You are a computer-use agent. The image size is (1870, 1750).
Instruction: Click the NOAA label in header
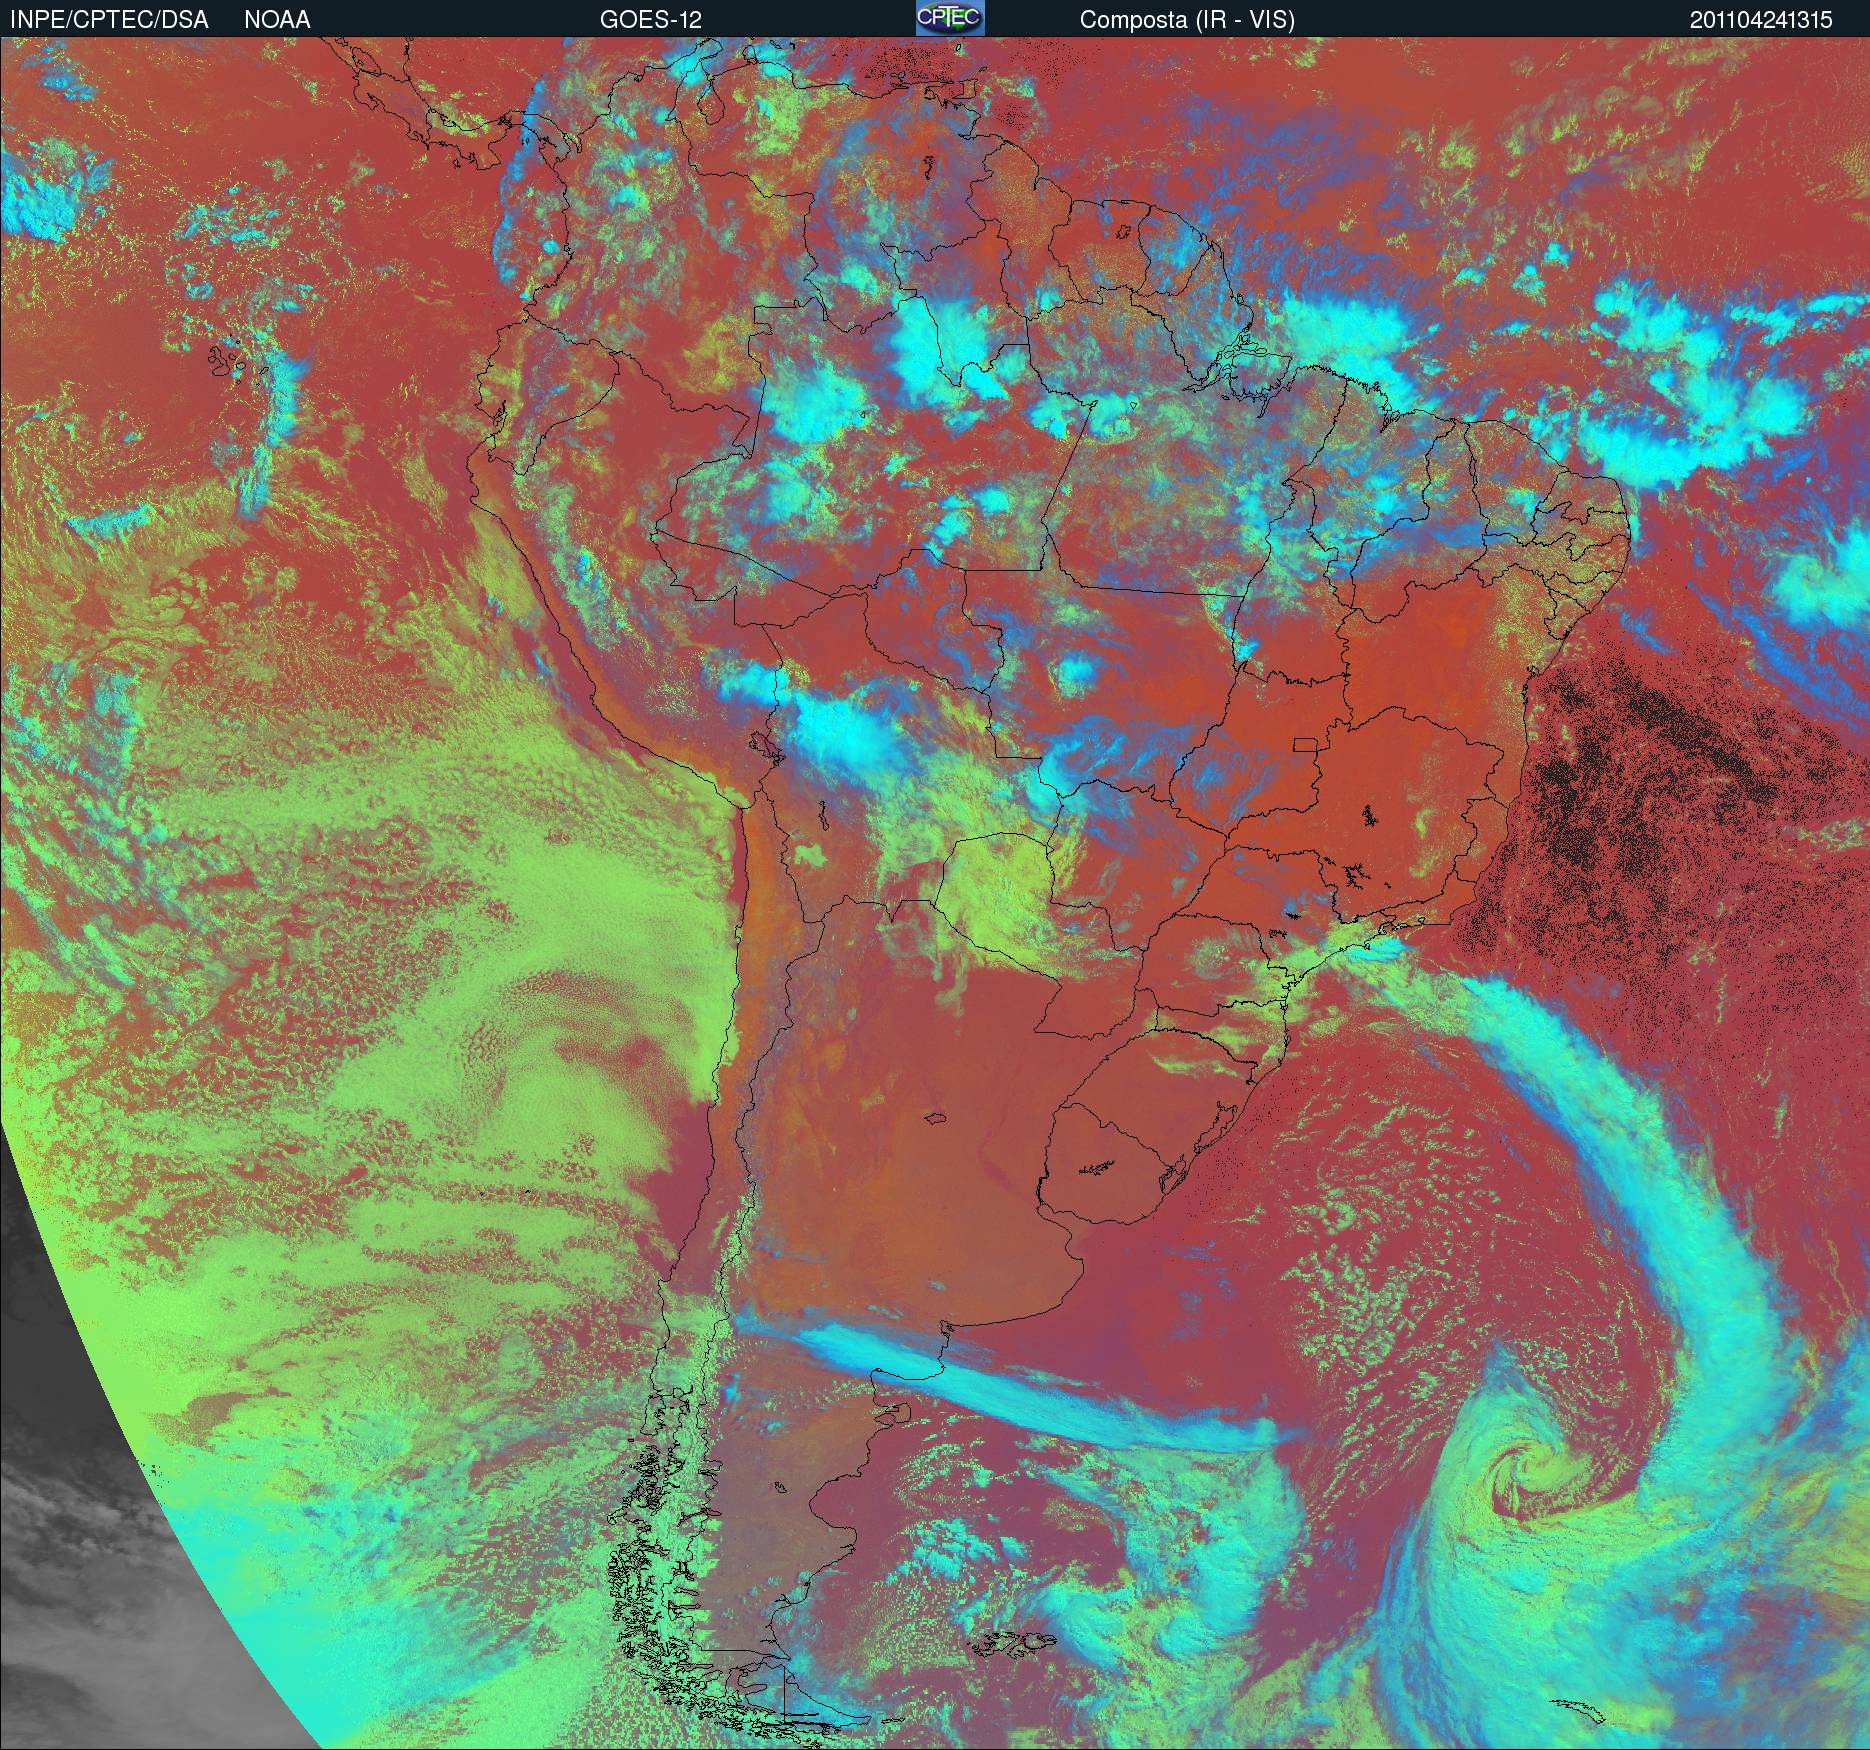[277, 20]
